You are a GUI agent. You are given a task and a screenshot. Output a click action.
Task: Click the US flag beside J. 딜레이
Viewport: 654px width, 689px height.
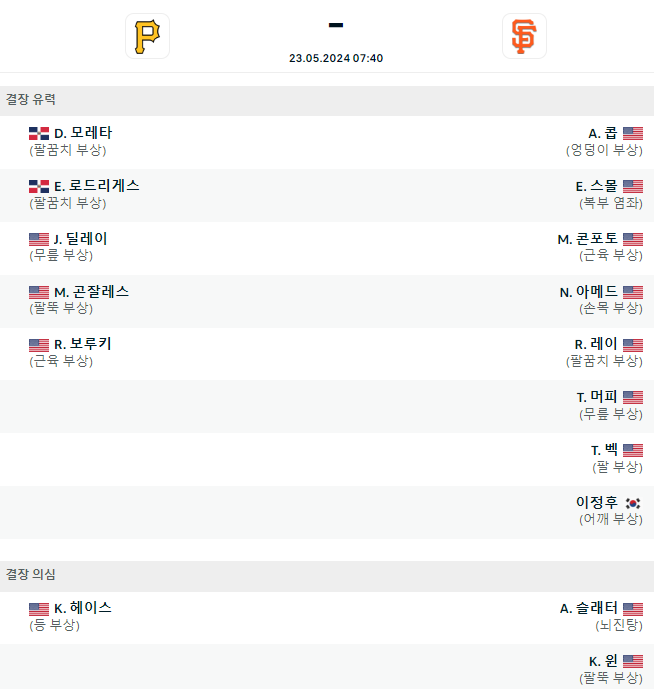pyautogui.click(x=39, y=239)
